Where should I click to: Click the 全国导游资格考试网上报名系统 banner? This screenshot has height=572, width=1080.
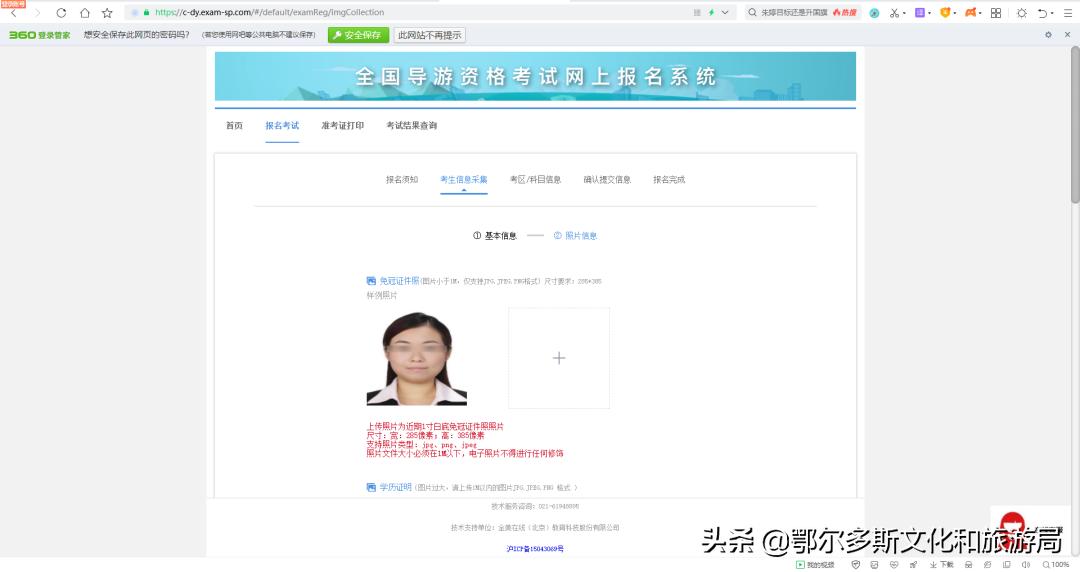click(535, 76)
